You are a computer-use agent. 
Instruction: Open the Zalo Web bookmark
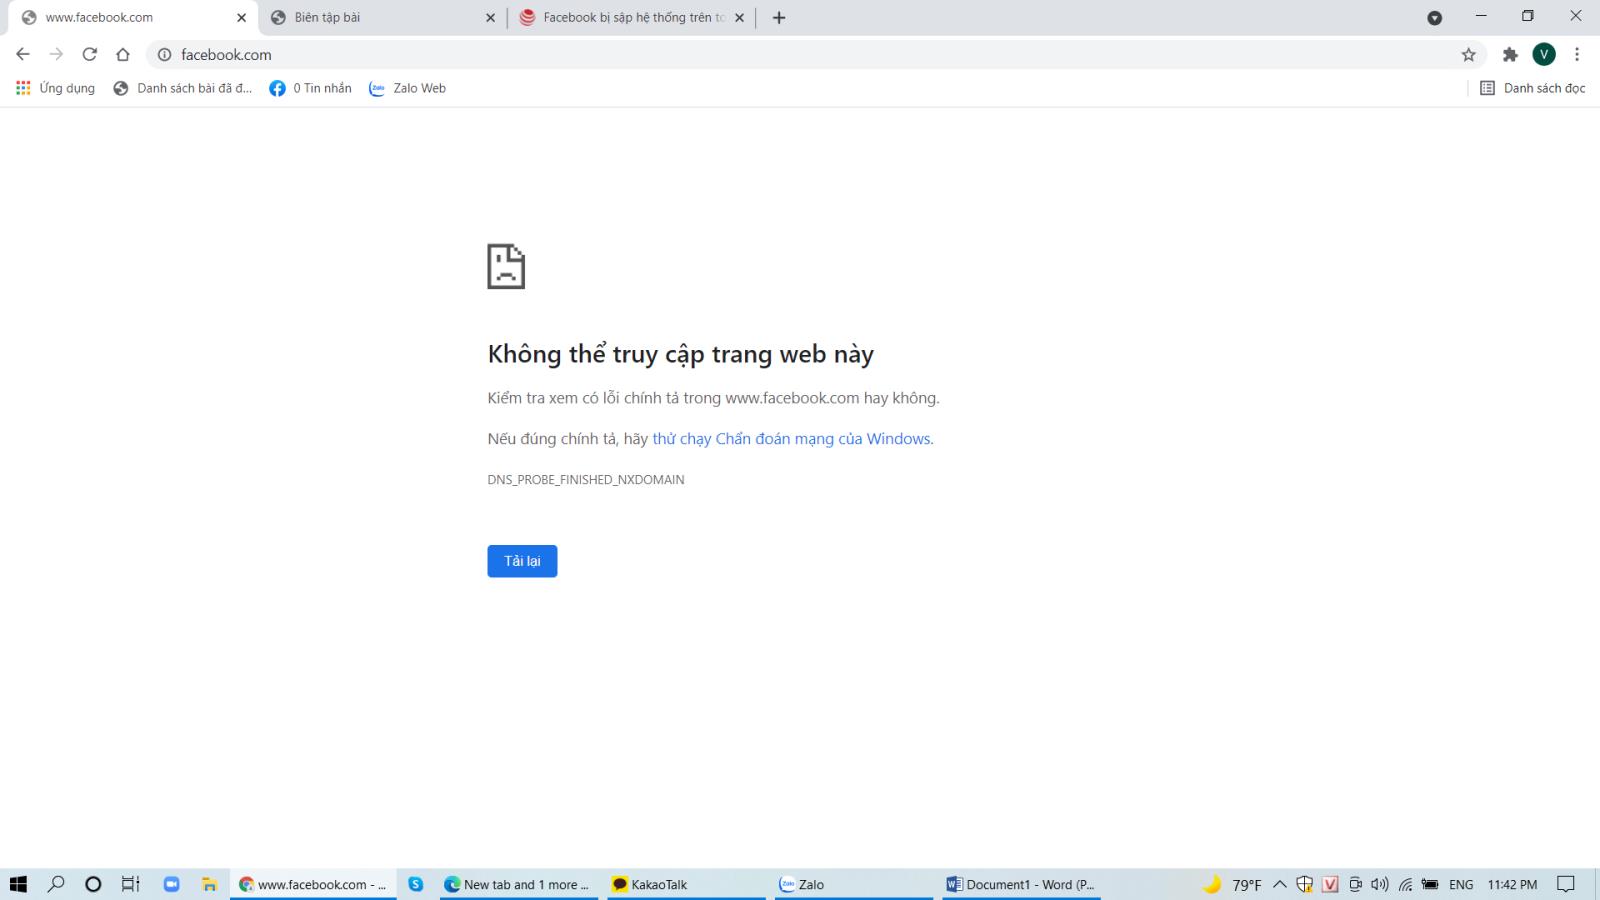(x=408, y=88)
